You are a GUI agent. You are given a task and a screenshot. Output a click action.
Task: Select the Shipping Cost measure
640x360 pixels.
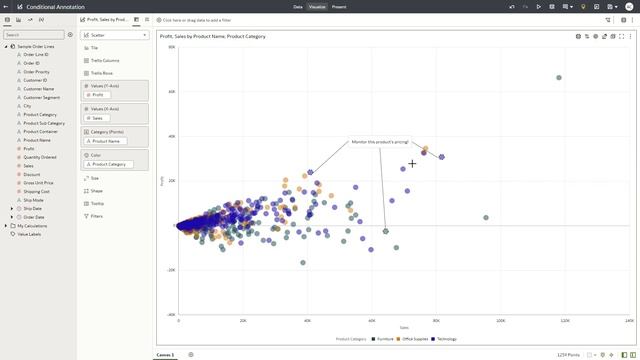click(36, 191)
